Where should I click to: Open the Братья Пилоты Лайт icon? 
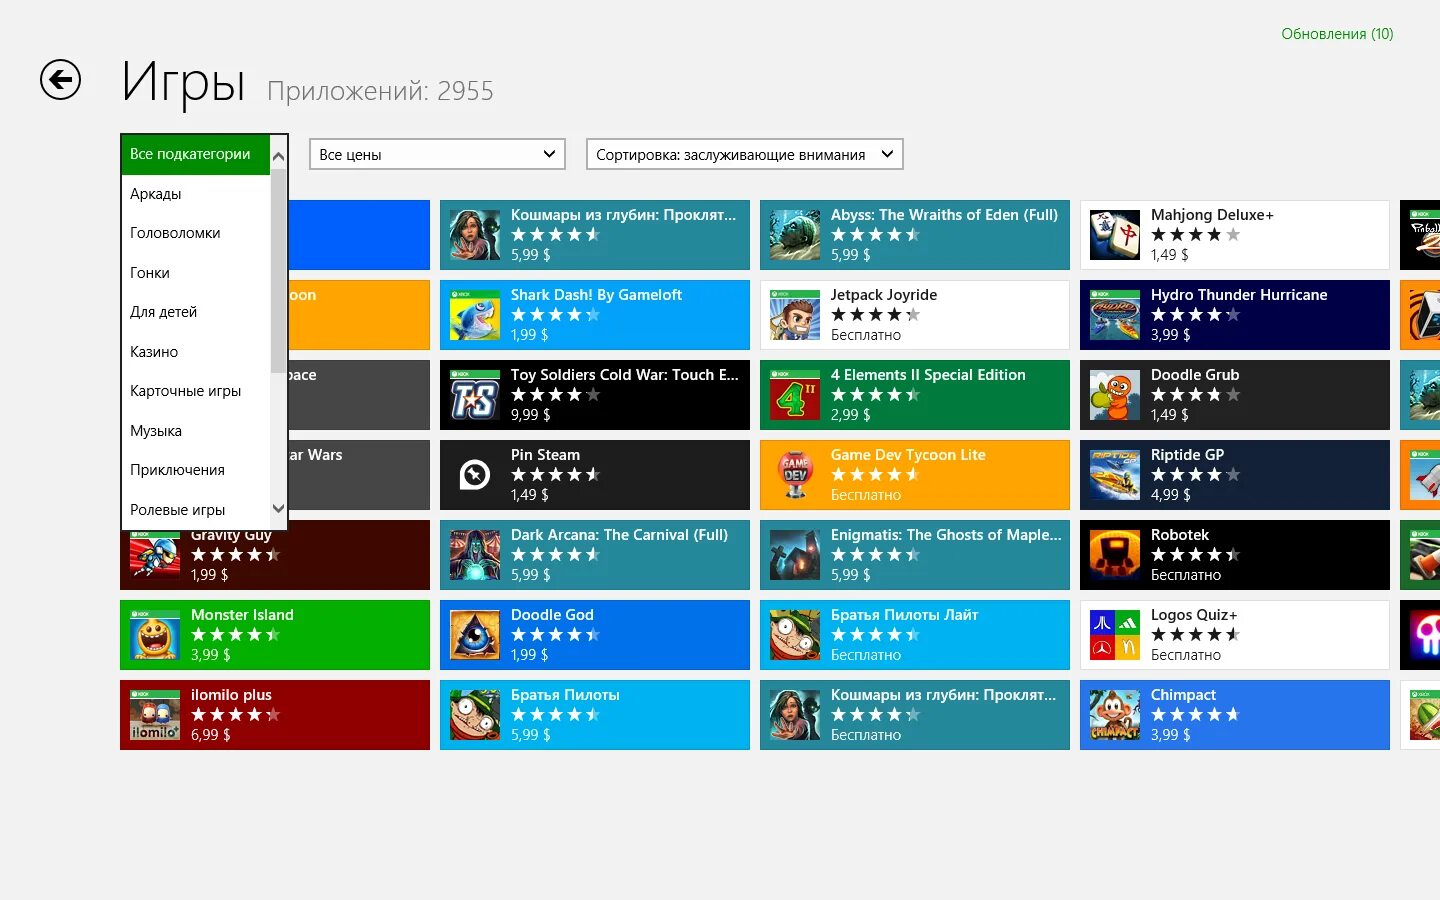[x=795, y=635]
